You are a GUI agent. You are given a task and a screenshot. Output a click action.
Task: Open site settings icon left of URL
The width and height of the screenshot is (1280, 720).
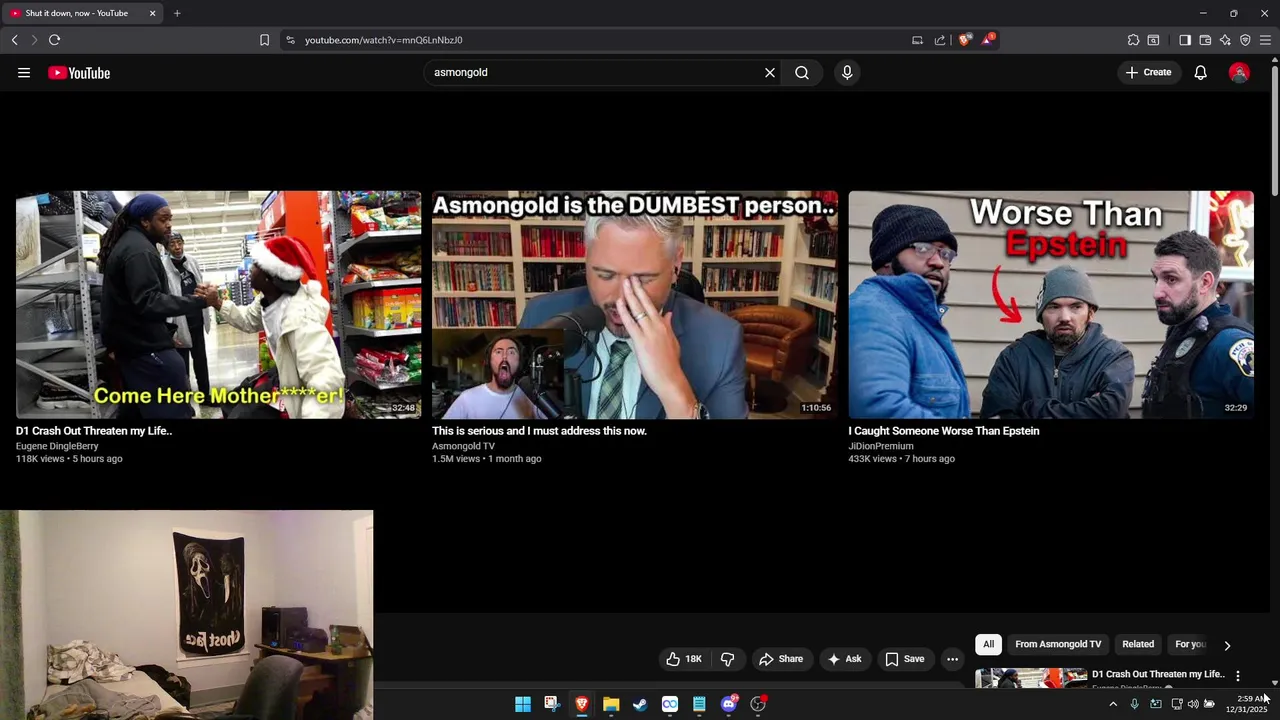coord(290,40)
